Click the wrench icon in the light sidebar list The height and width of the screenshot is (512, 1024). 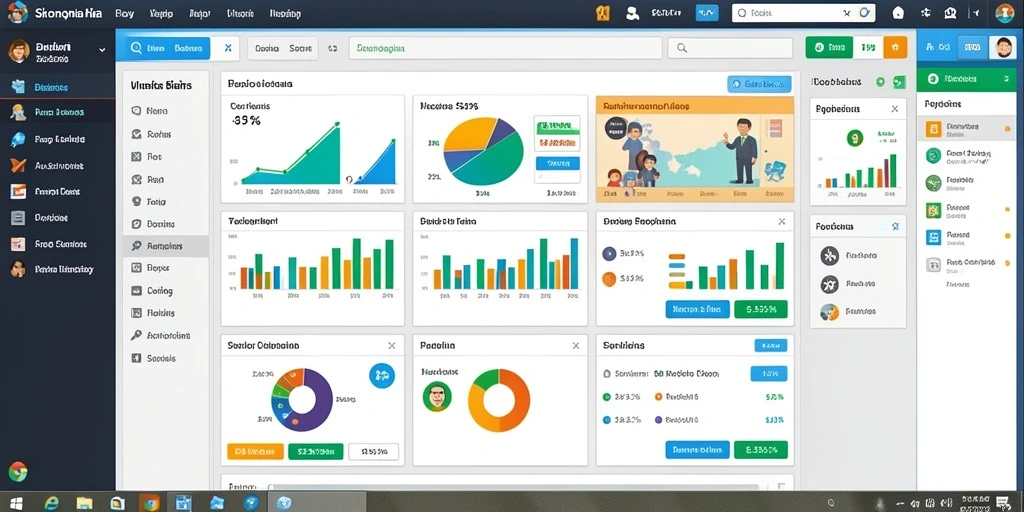pos(136,335)
